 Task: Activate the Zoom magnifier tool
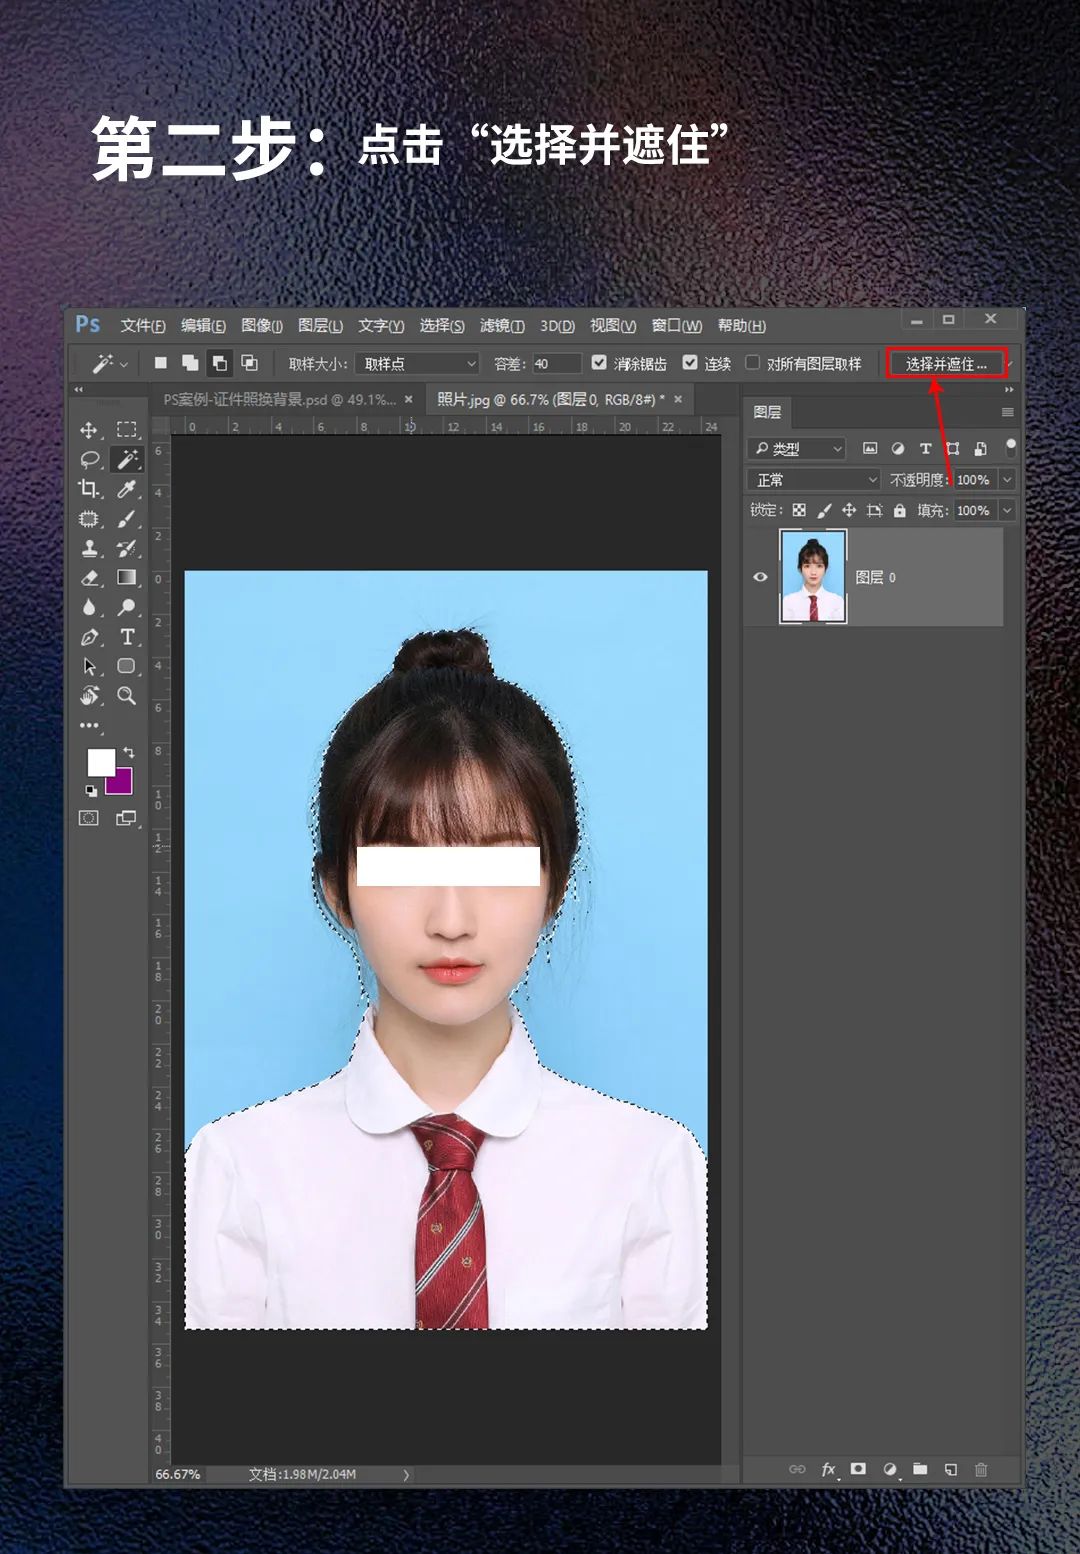(127, 695)
